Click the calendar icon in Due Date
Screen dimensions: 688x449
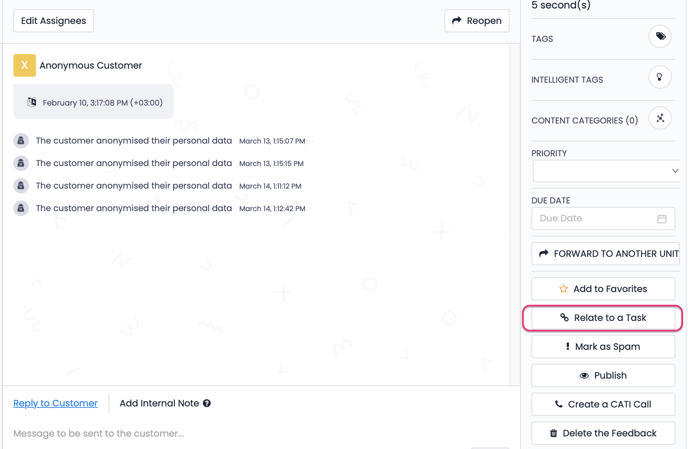pos(662,219)
